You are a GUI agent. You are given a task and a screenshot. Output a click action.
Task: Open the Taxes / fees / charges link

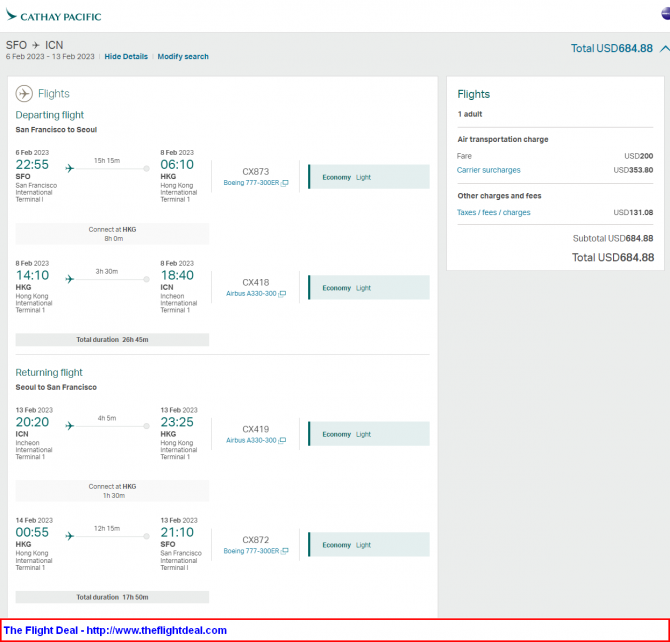[x=494, y=212]
